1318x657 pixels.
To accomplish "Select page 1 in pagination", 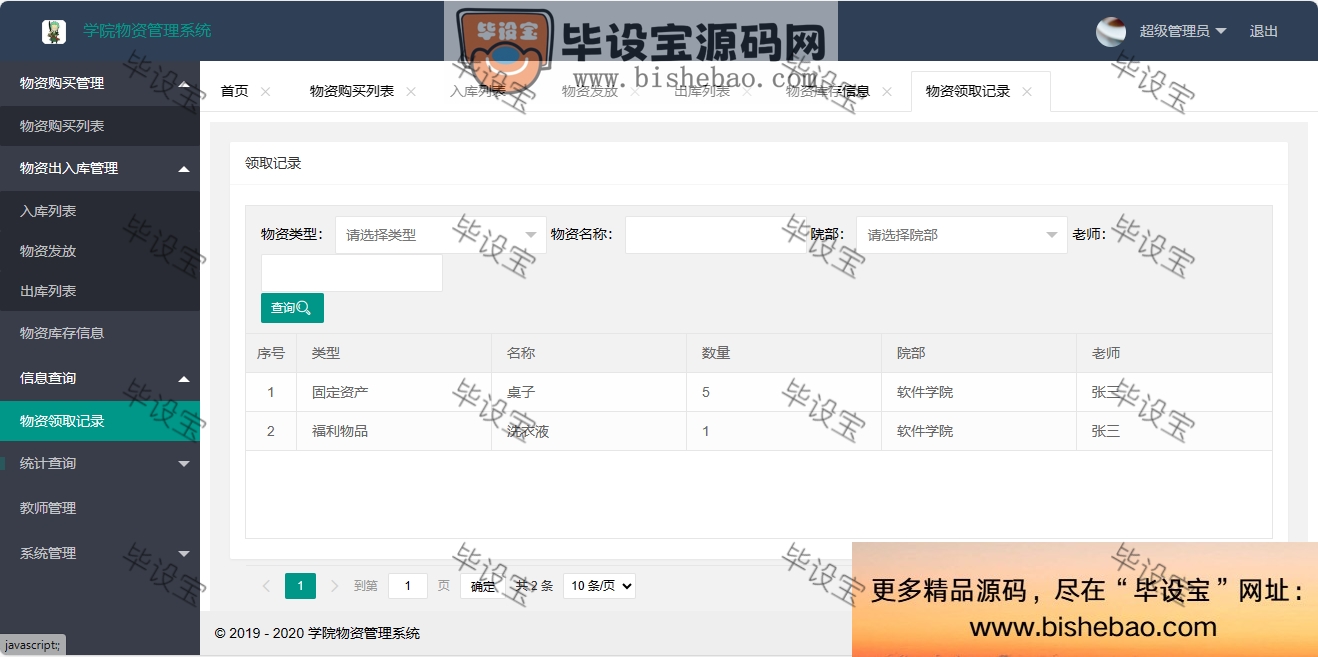I will 300,586.
